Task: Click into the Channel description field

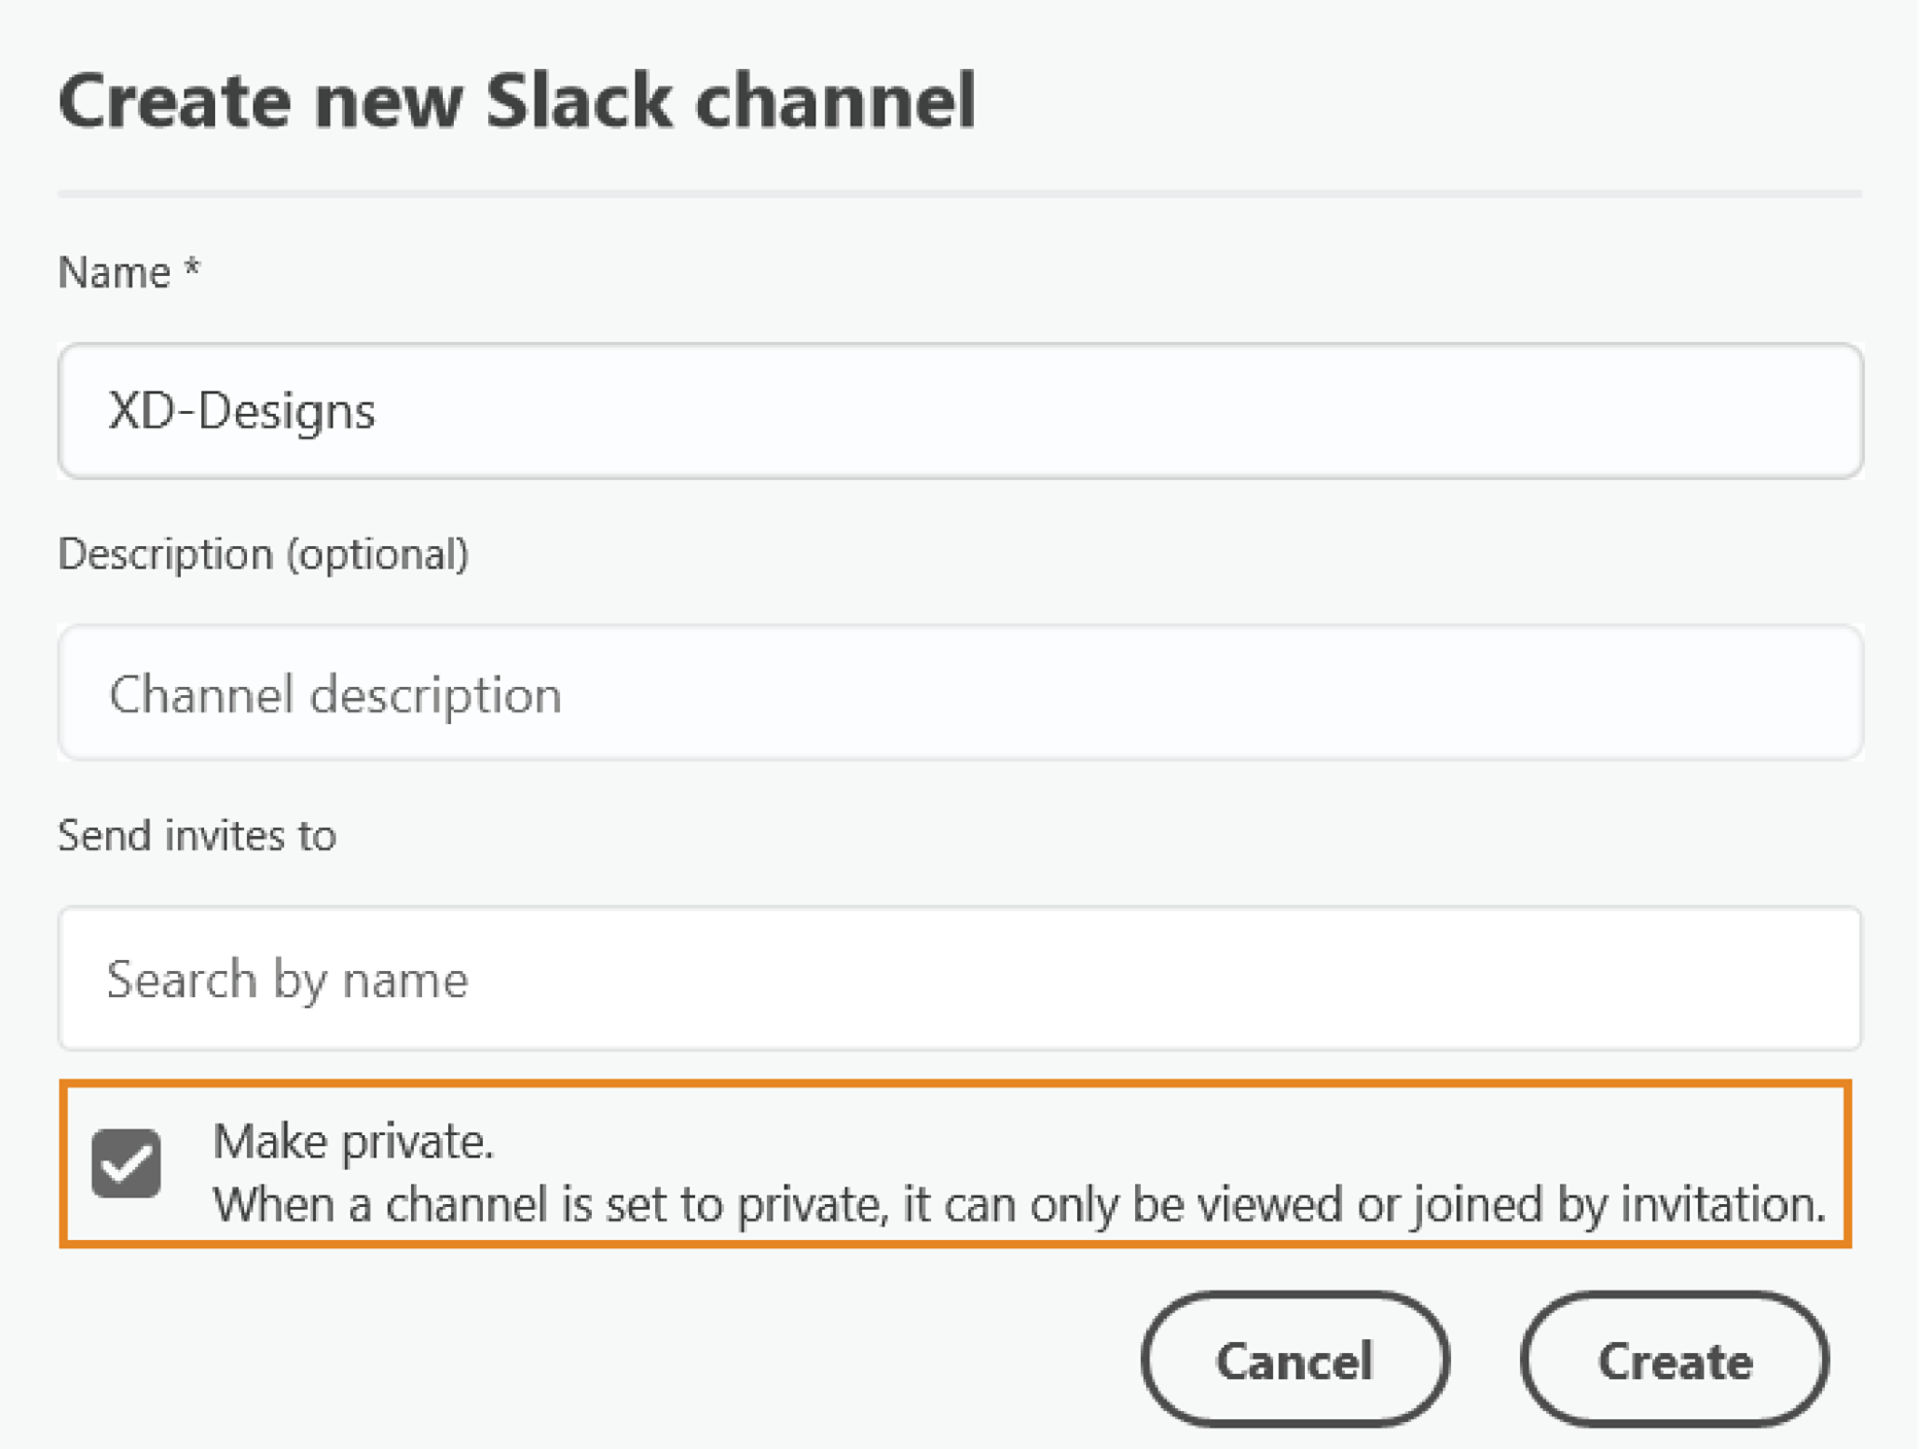Action: point(960,693)
